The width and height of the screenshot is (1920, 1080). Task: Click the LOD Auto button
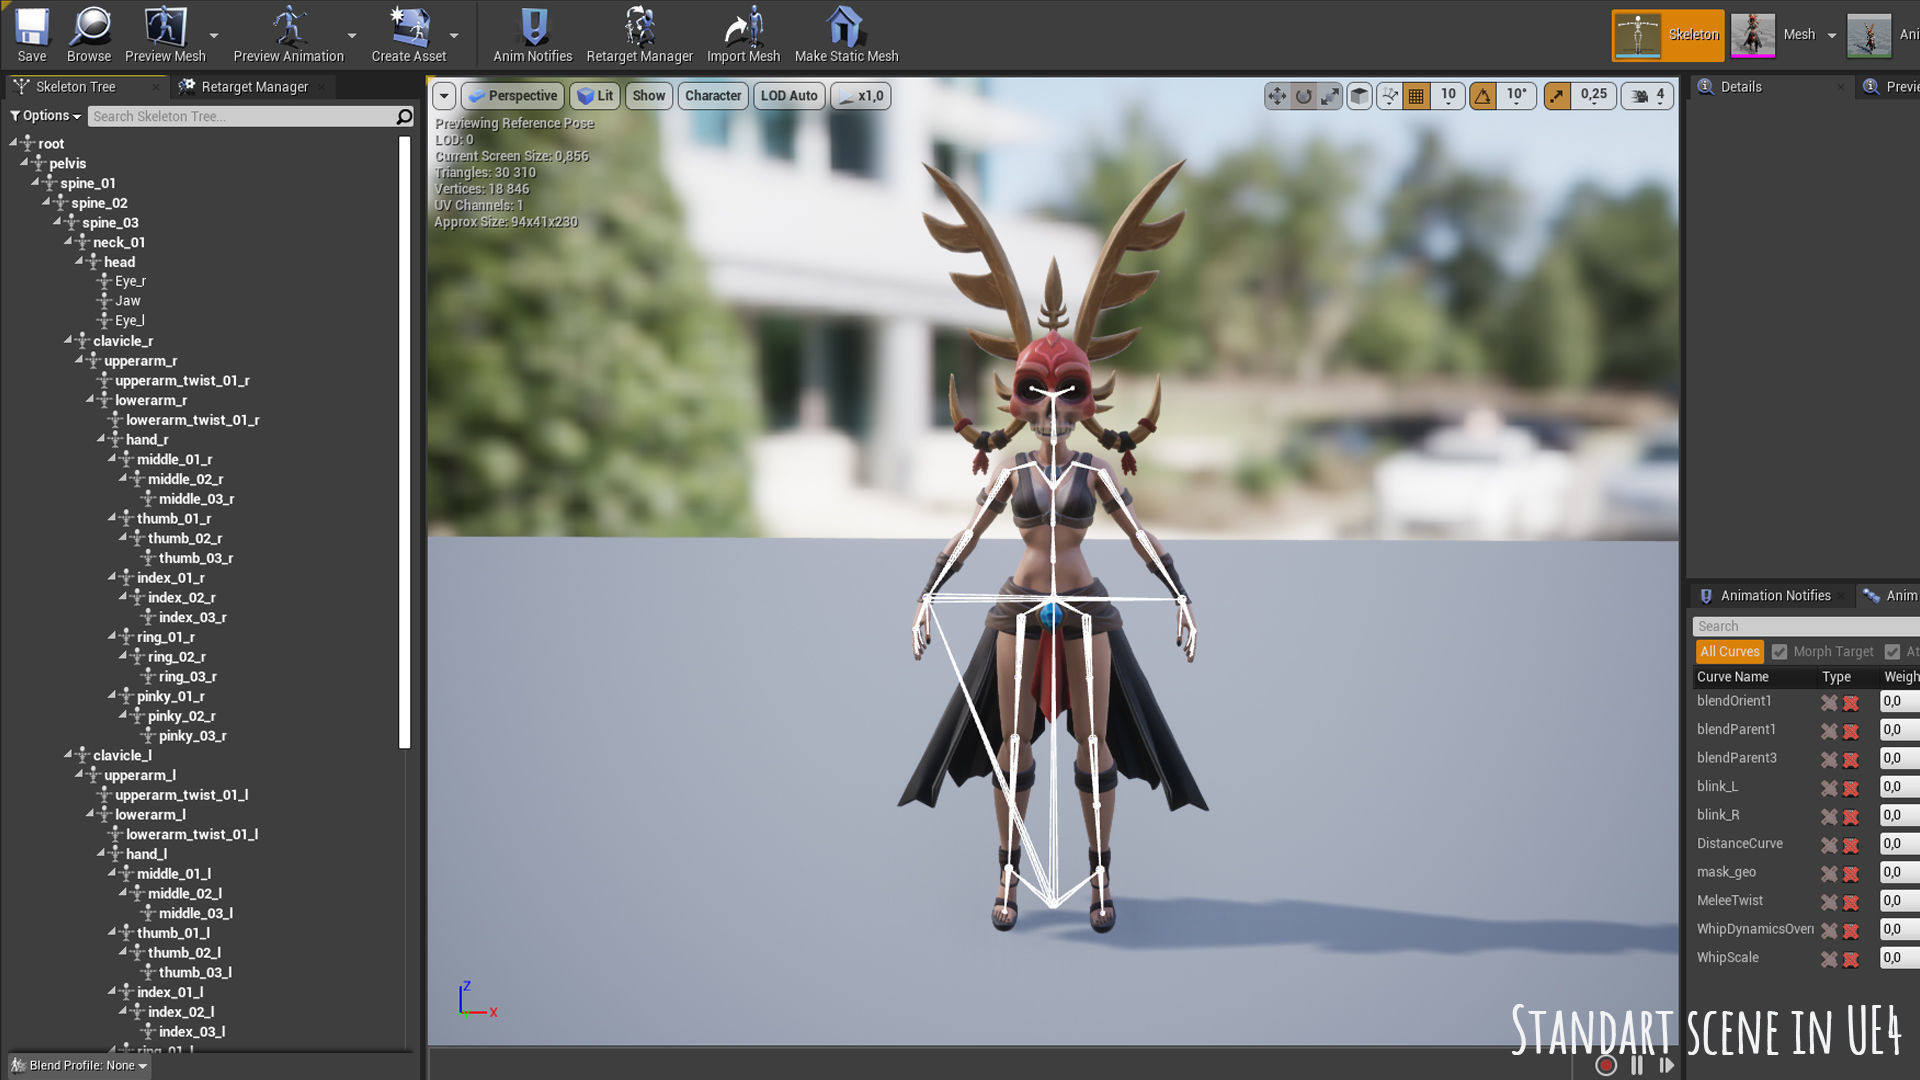tap(789, 96)
